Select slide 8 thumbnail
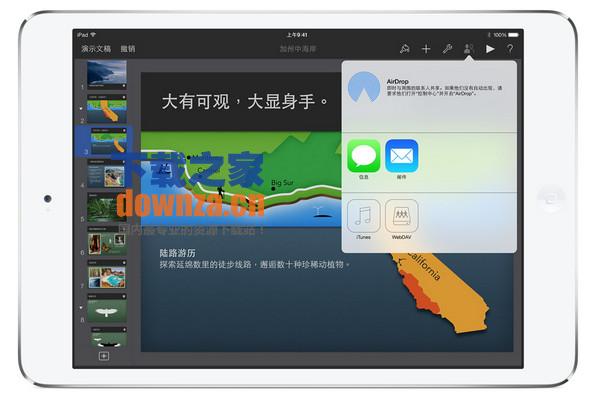This screenshot has height=401, width=600. click(107, 308)
